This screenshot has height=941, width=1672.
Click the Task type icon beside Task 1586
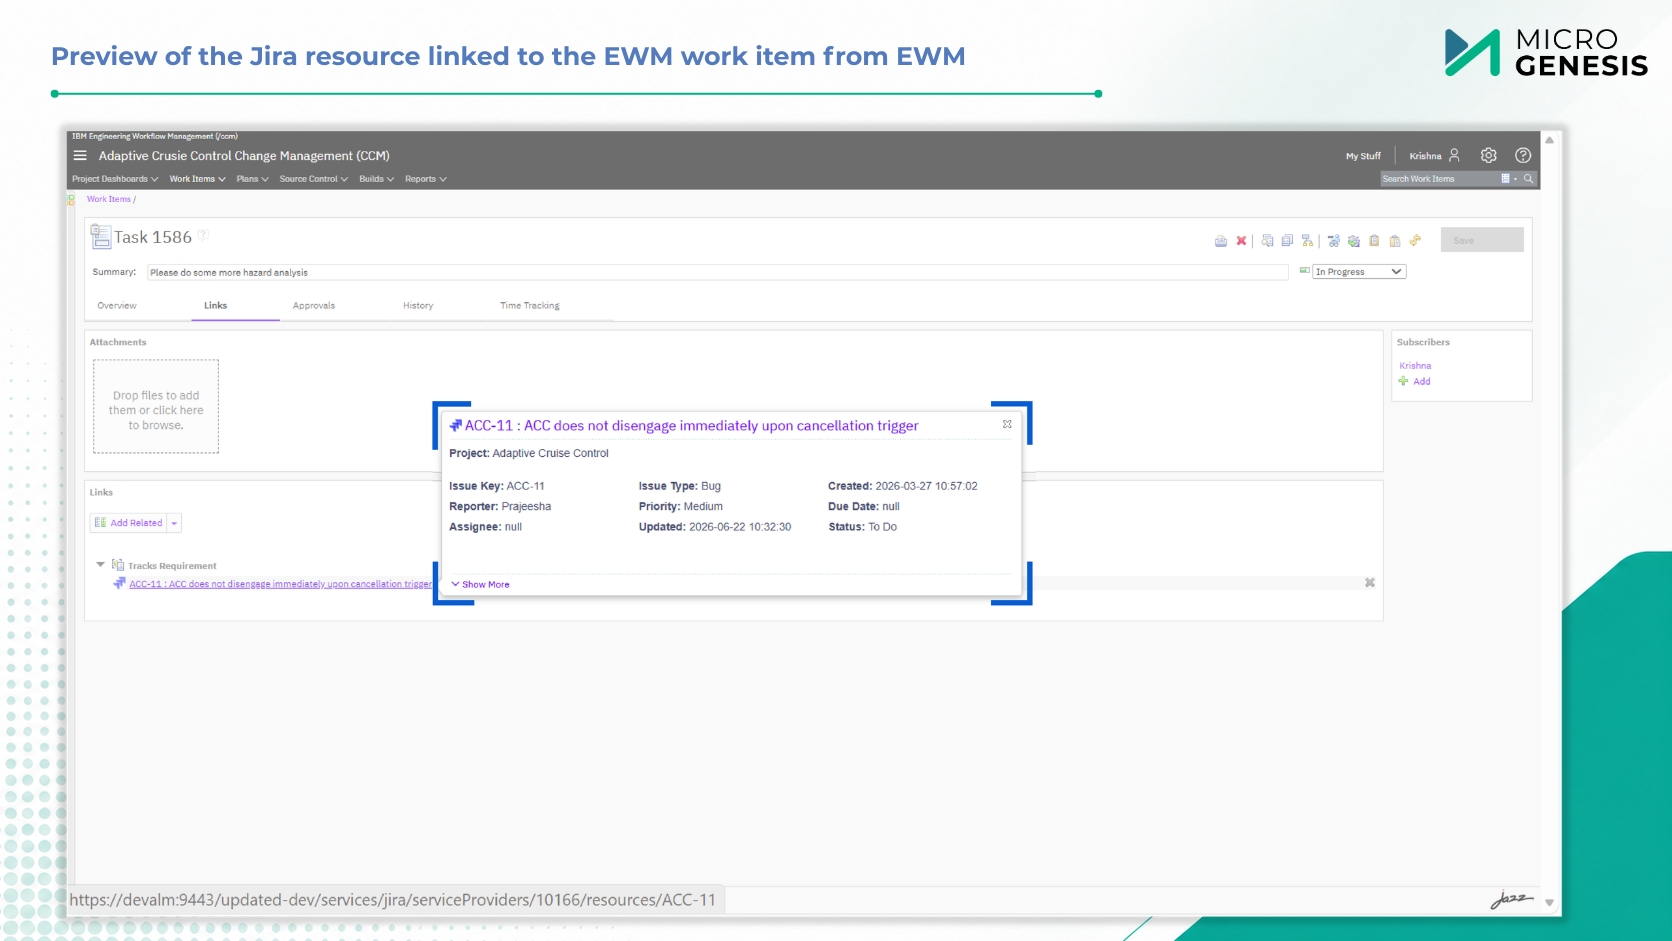[x=100, y=237]
